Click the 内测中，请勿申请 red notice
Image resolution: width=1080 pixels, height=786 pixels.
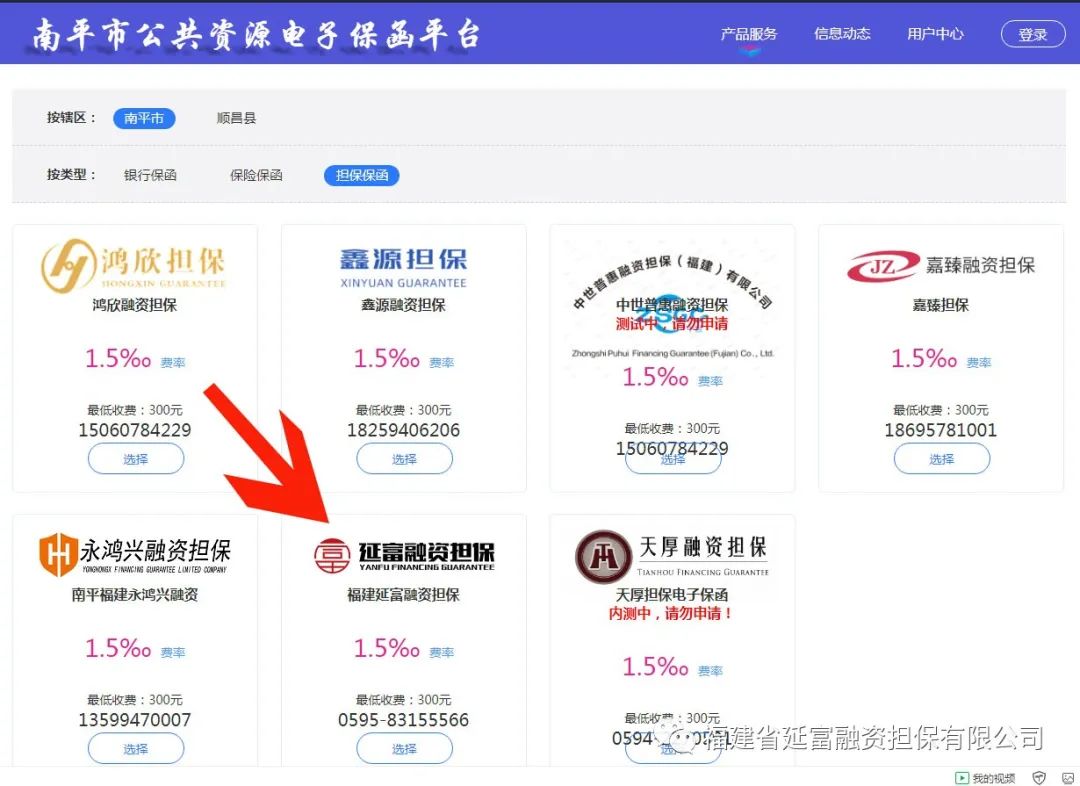click(x=672, y=613)
